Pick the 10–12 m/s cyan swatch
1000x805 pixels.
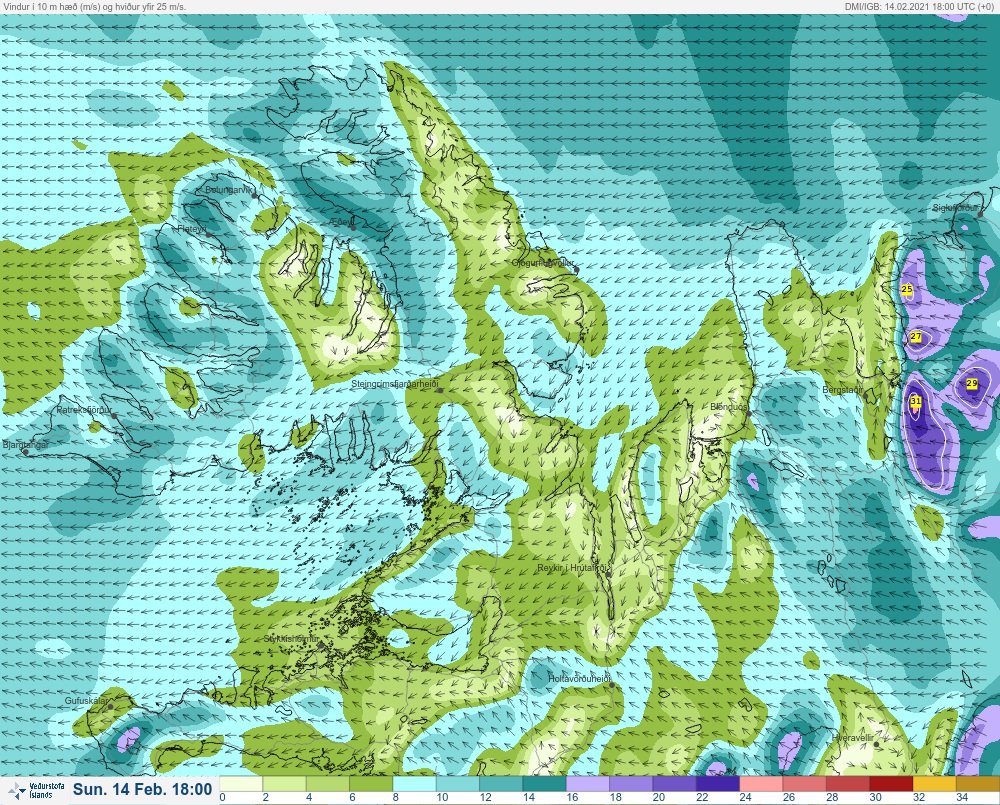point(458,783)
